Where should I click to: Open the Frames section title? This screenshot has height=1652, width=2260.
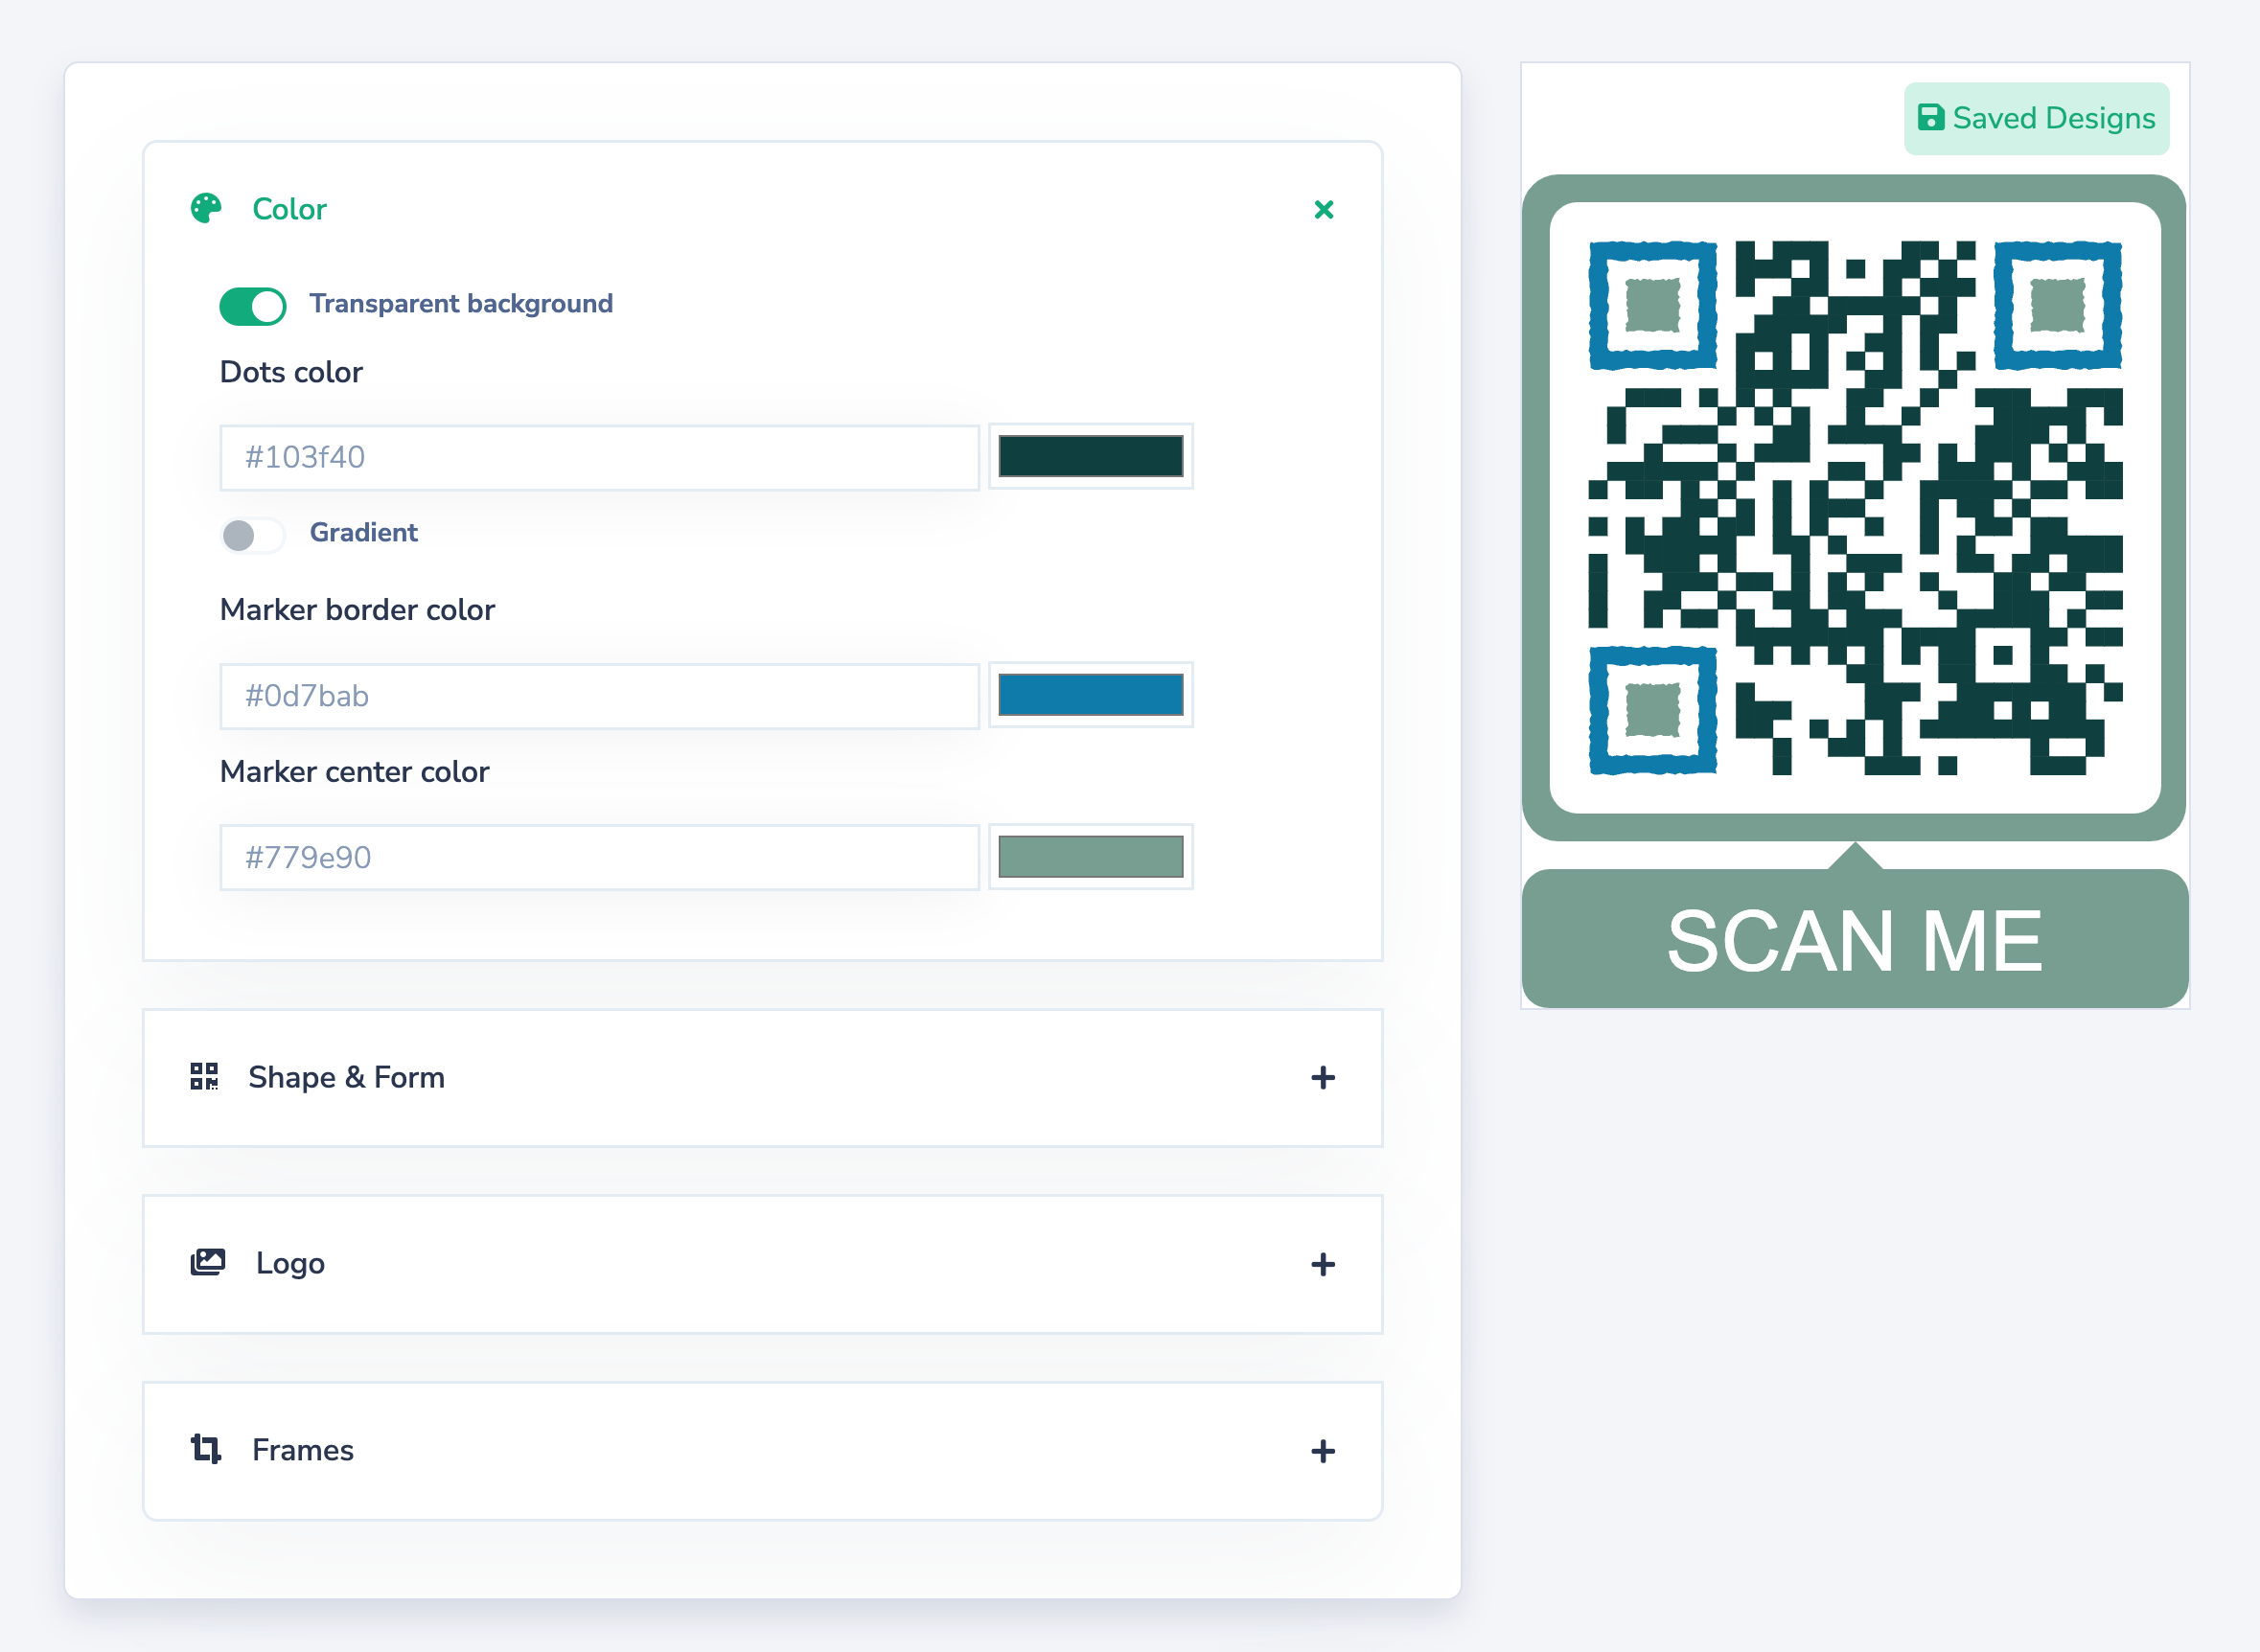303,1450
